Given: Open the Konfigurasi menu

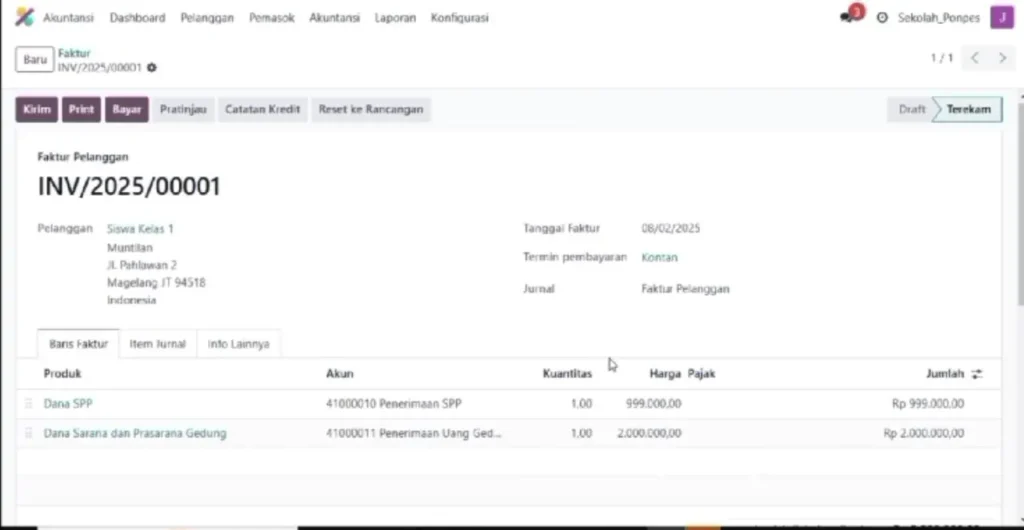Looking at the screenshot, I should [459, 18].
